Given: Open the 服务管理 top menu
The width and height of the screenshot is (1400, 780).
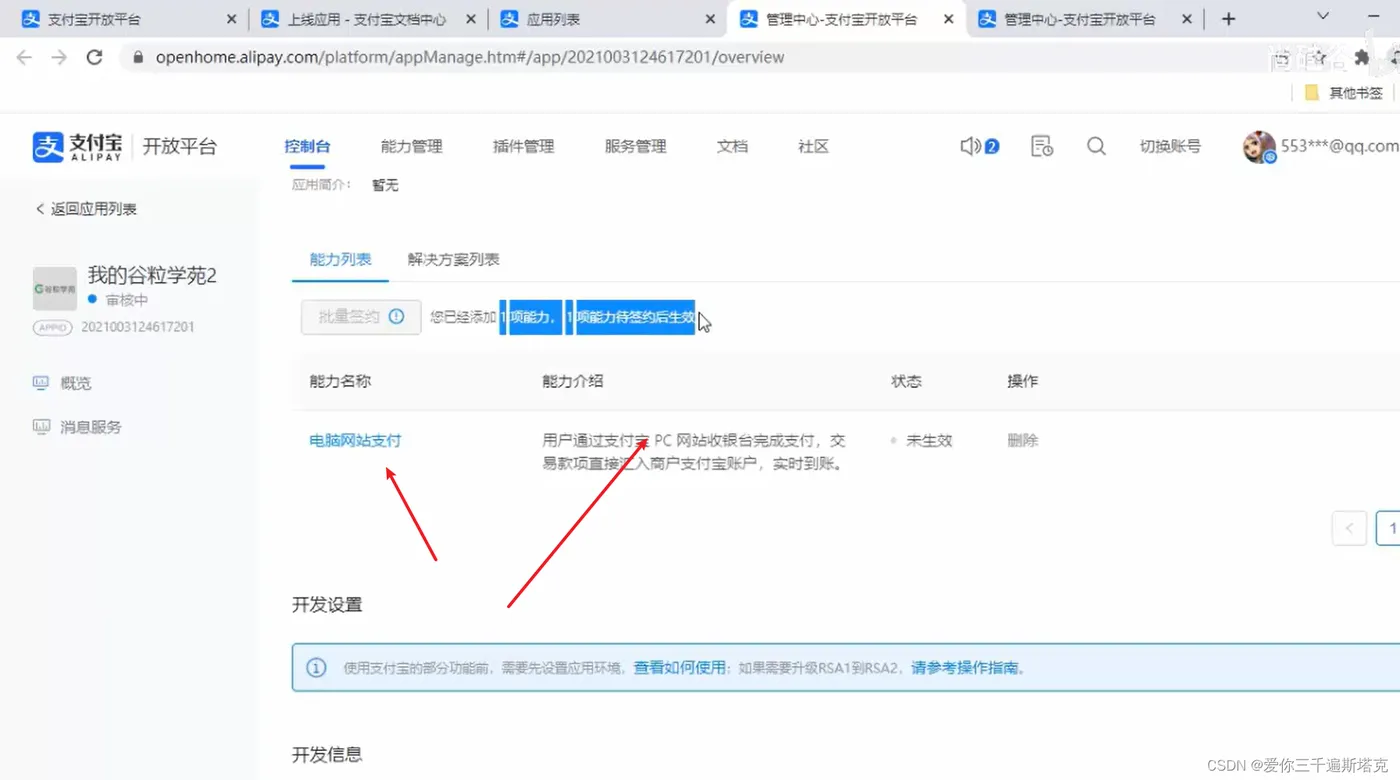Looking at the screenshot, I should click(635, 146).
